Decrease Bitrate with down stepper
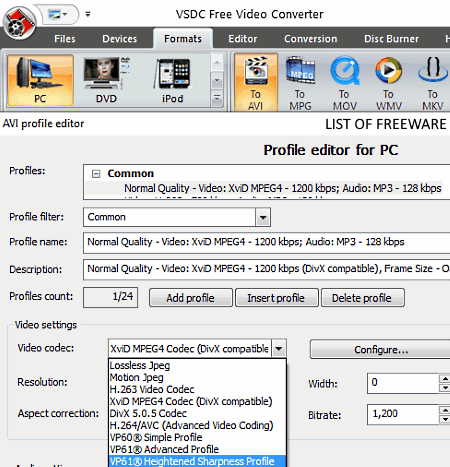Viewport: 450px width, 467px height. (445, 419)
